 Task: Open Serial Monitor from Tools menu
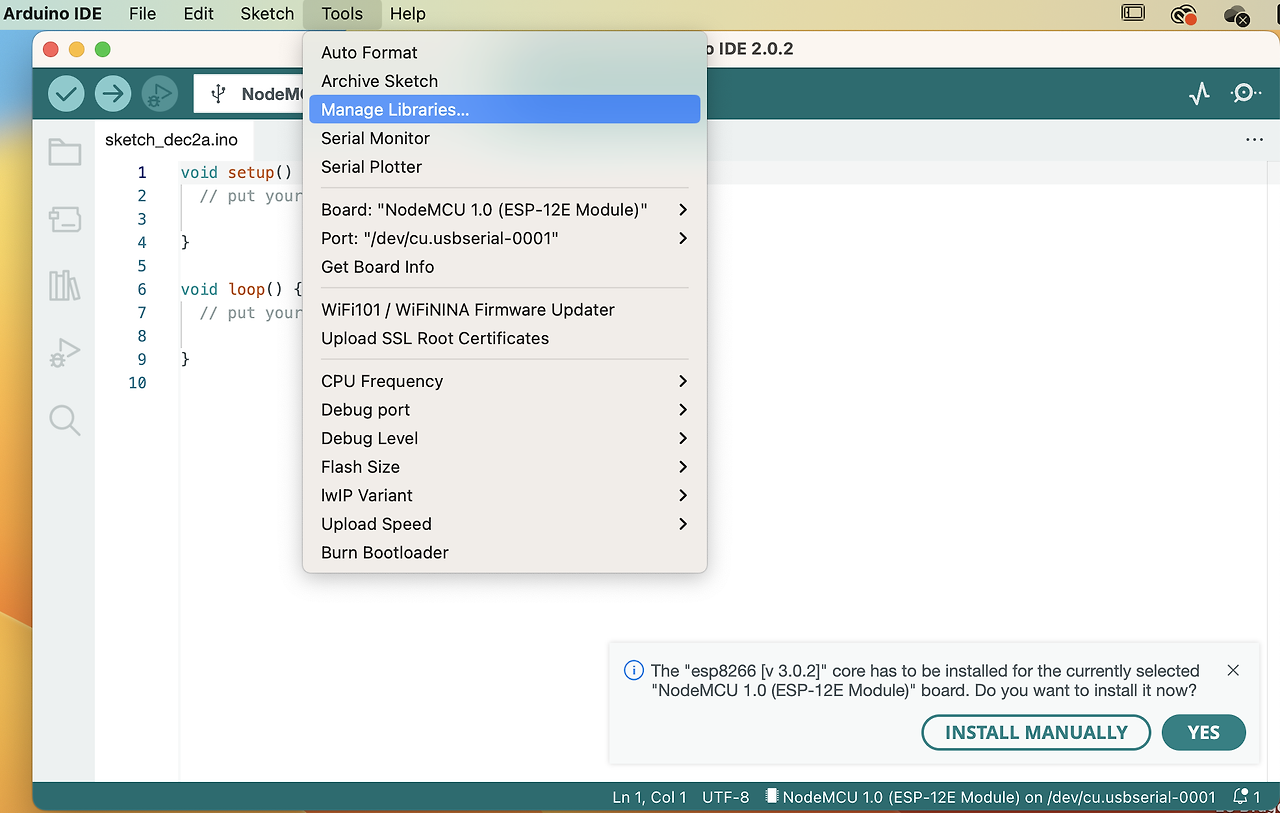click(x=505, y=138)
